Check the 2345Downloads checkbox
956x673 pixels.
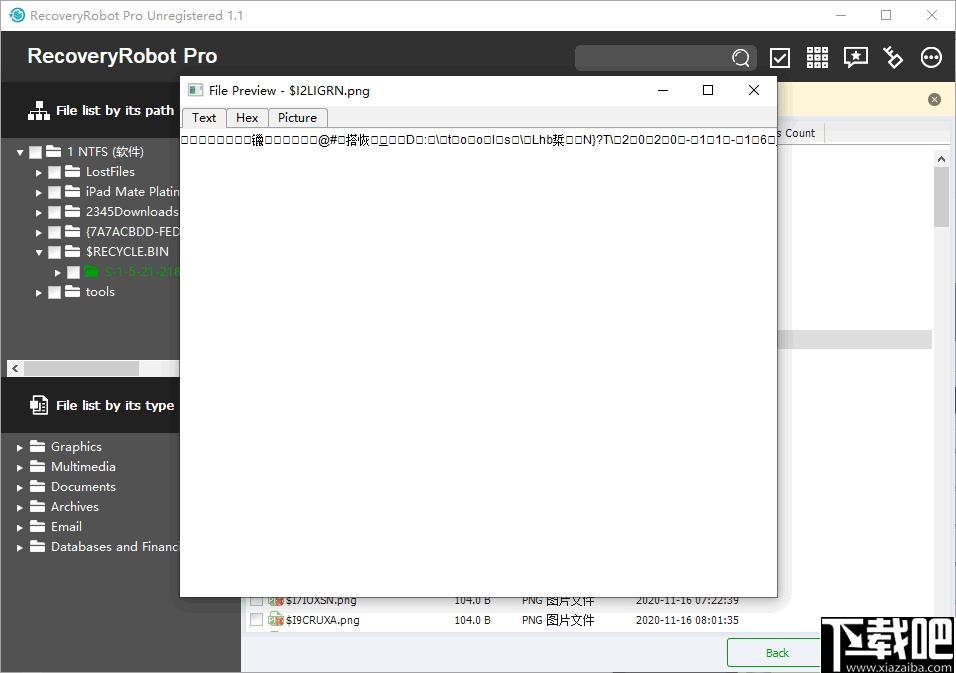54,212
